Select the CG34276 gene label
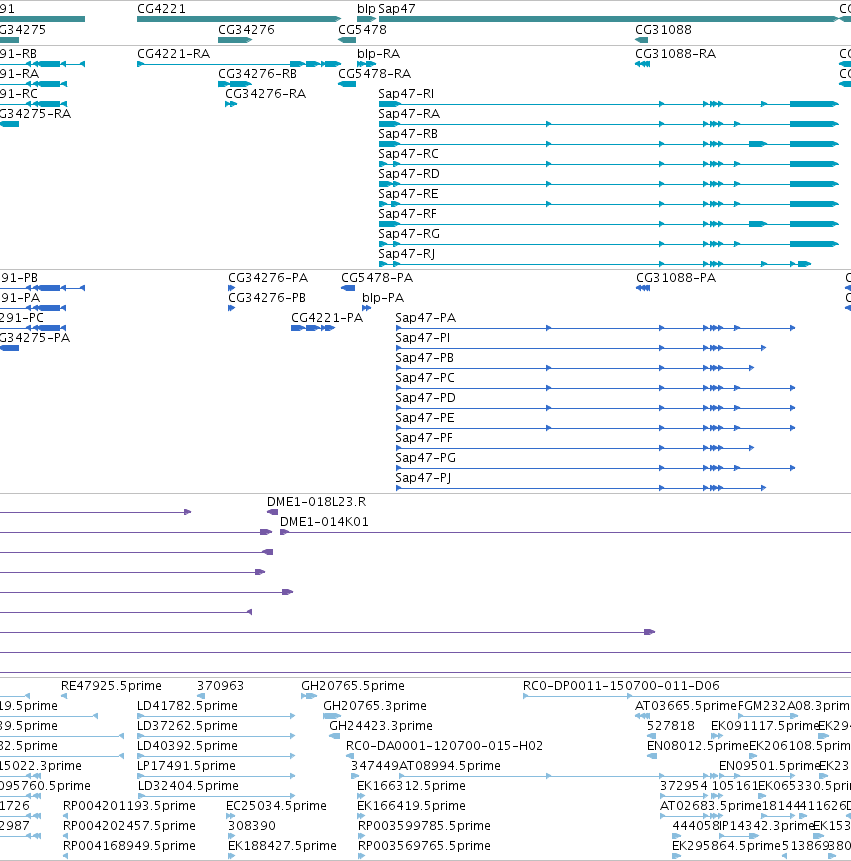The height and width of the screenshot is (861, 851). pyautogui.click(x=246, y=30)
